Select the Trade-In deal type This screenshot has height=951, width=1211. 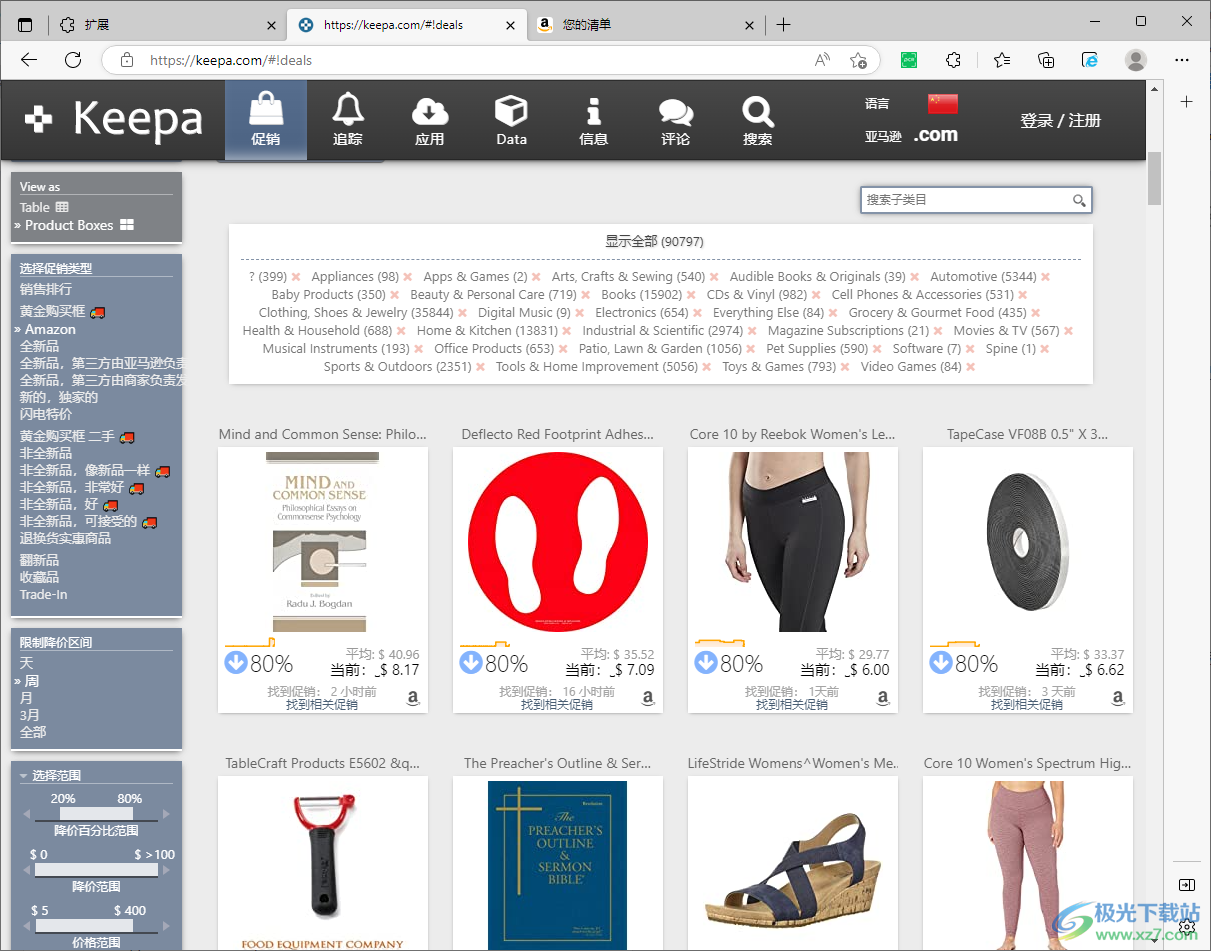click(x=44, y=594)
